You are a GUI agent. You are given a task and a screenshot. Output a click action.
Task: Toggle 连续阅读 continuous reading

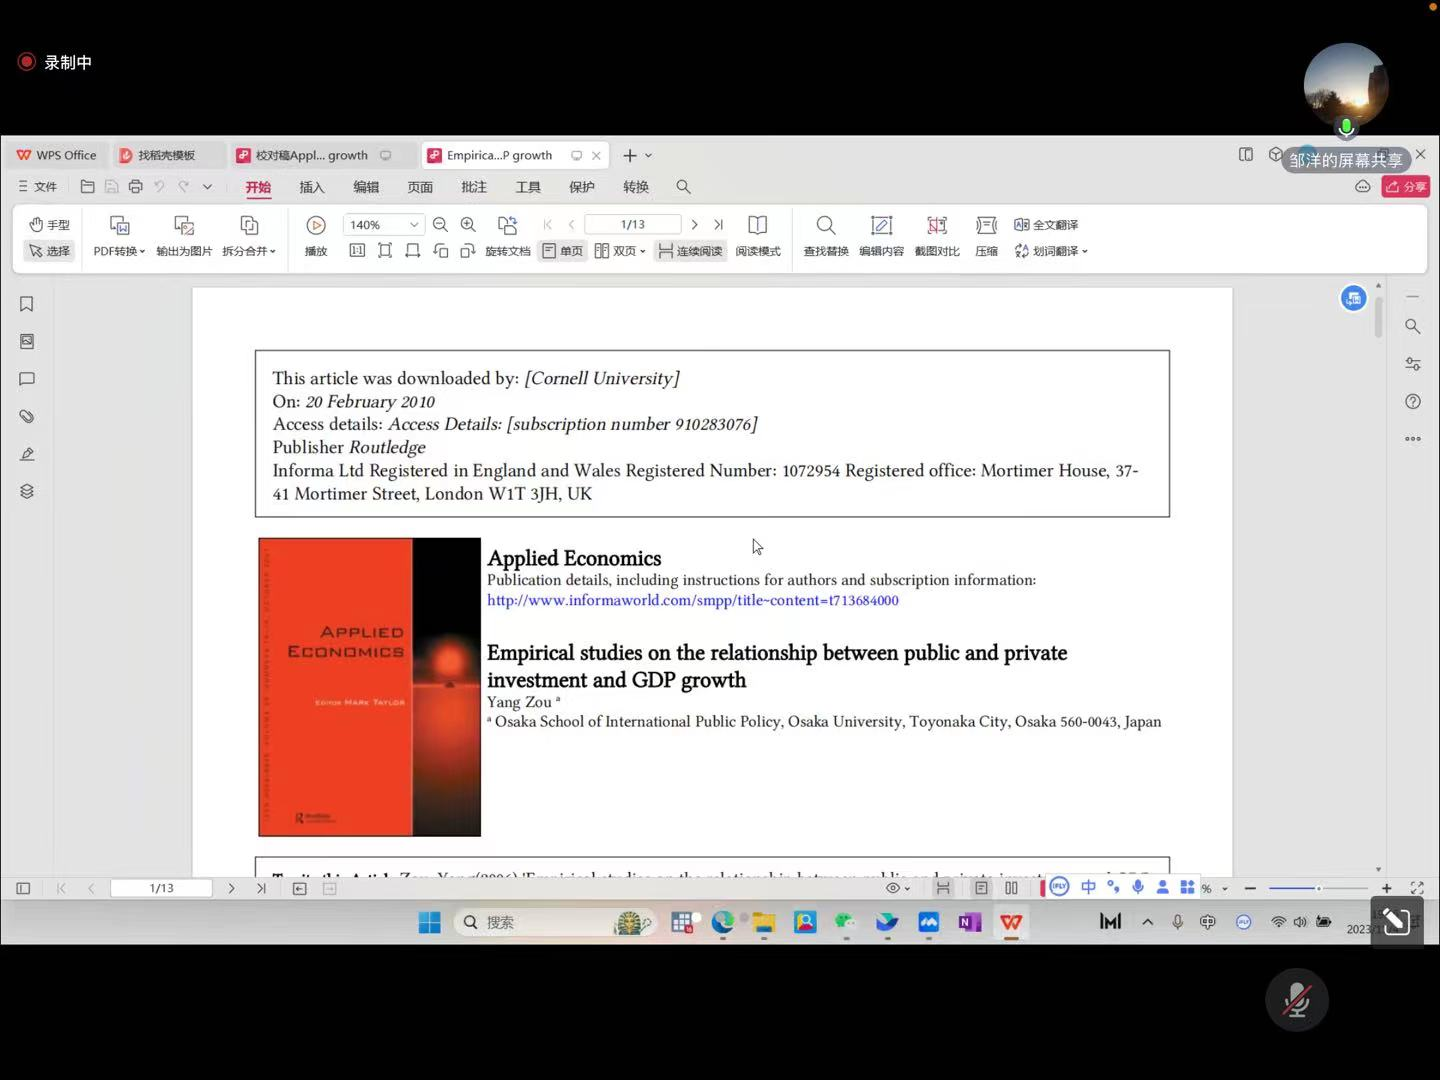[690, 251]
